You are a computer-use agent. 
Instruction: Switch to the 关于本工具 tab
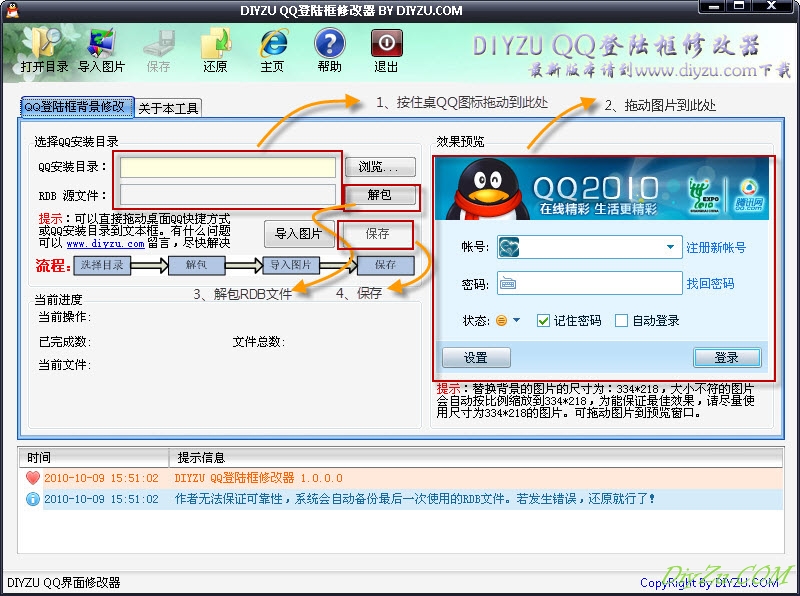169,108
